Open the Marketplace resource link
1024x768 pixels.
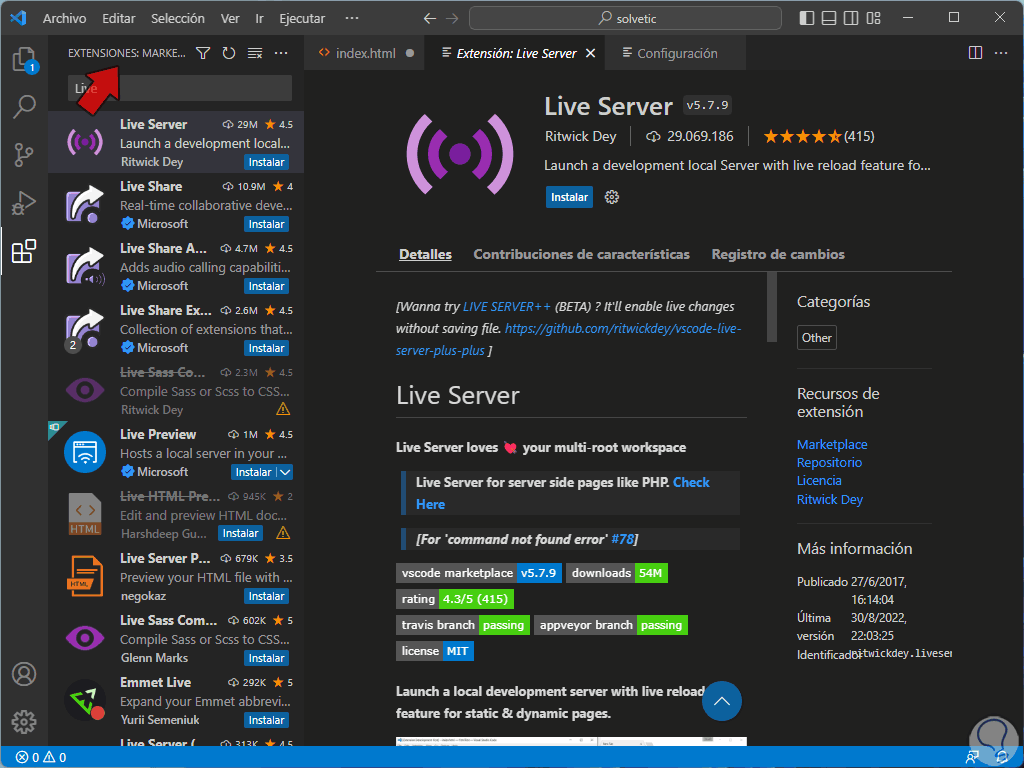coord(832,444)
